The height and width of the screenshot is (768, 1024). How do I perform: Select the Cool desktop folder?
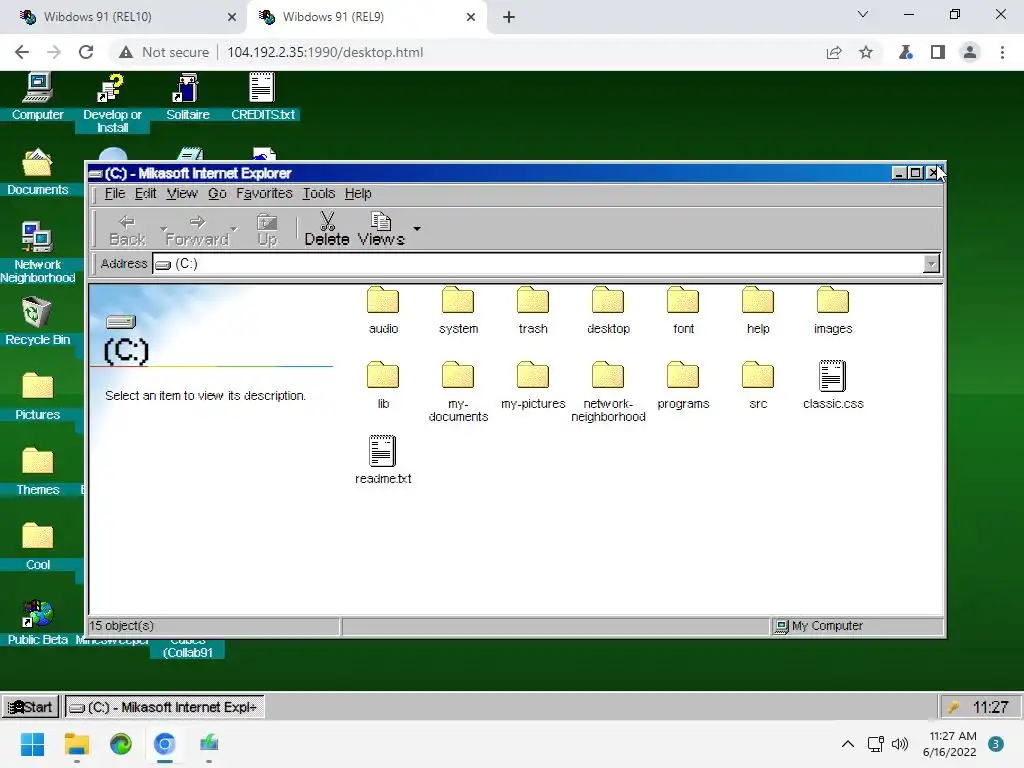pyautogui.click(x=37, y=547)
